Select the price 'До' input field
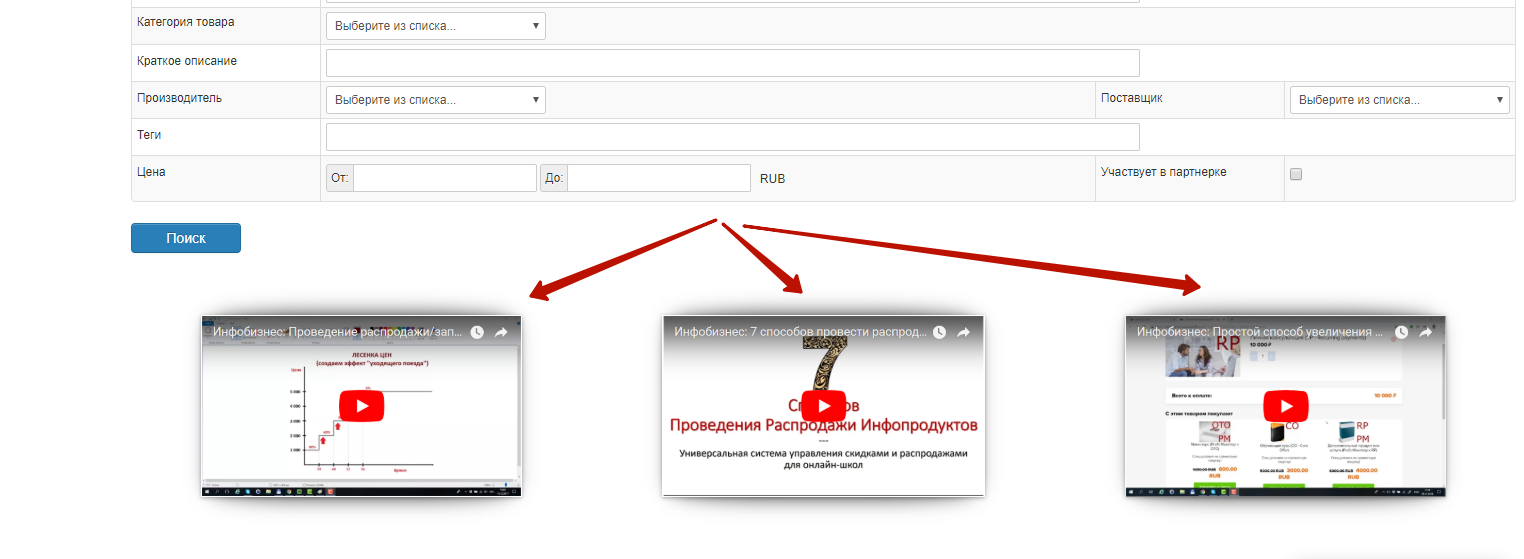 [x=658, y=178]
